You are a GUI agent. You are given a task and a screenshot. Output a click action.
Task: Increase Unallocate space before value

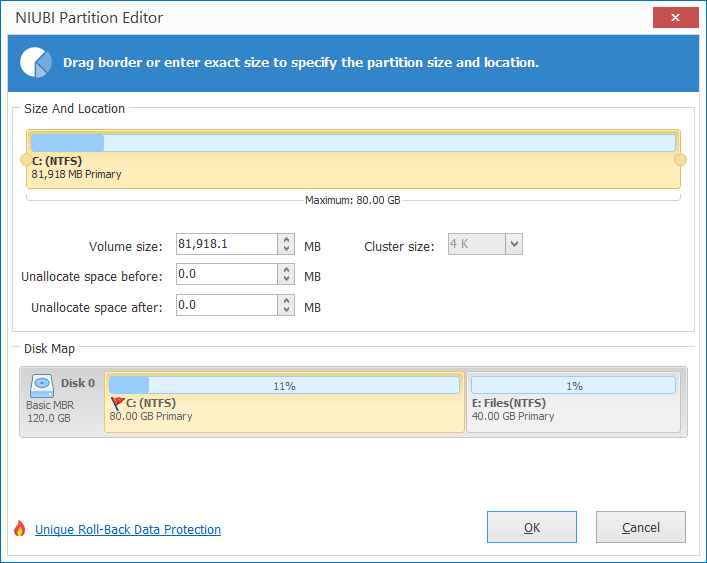(x=286, y=270)
